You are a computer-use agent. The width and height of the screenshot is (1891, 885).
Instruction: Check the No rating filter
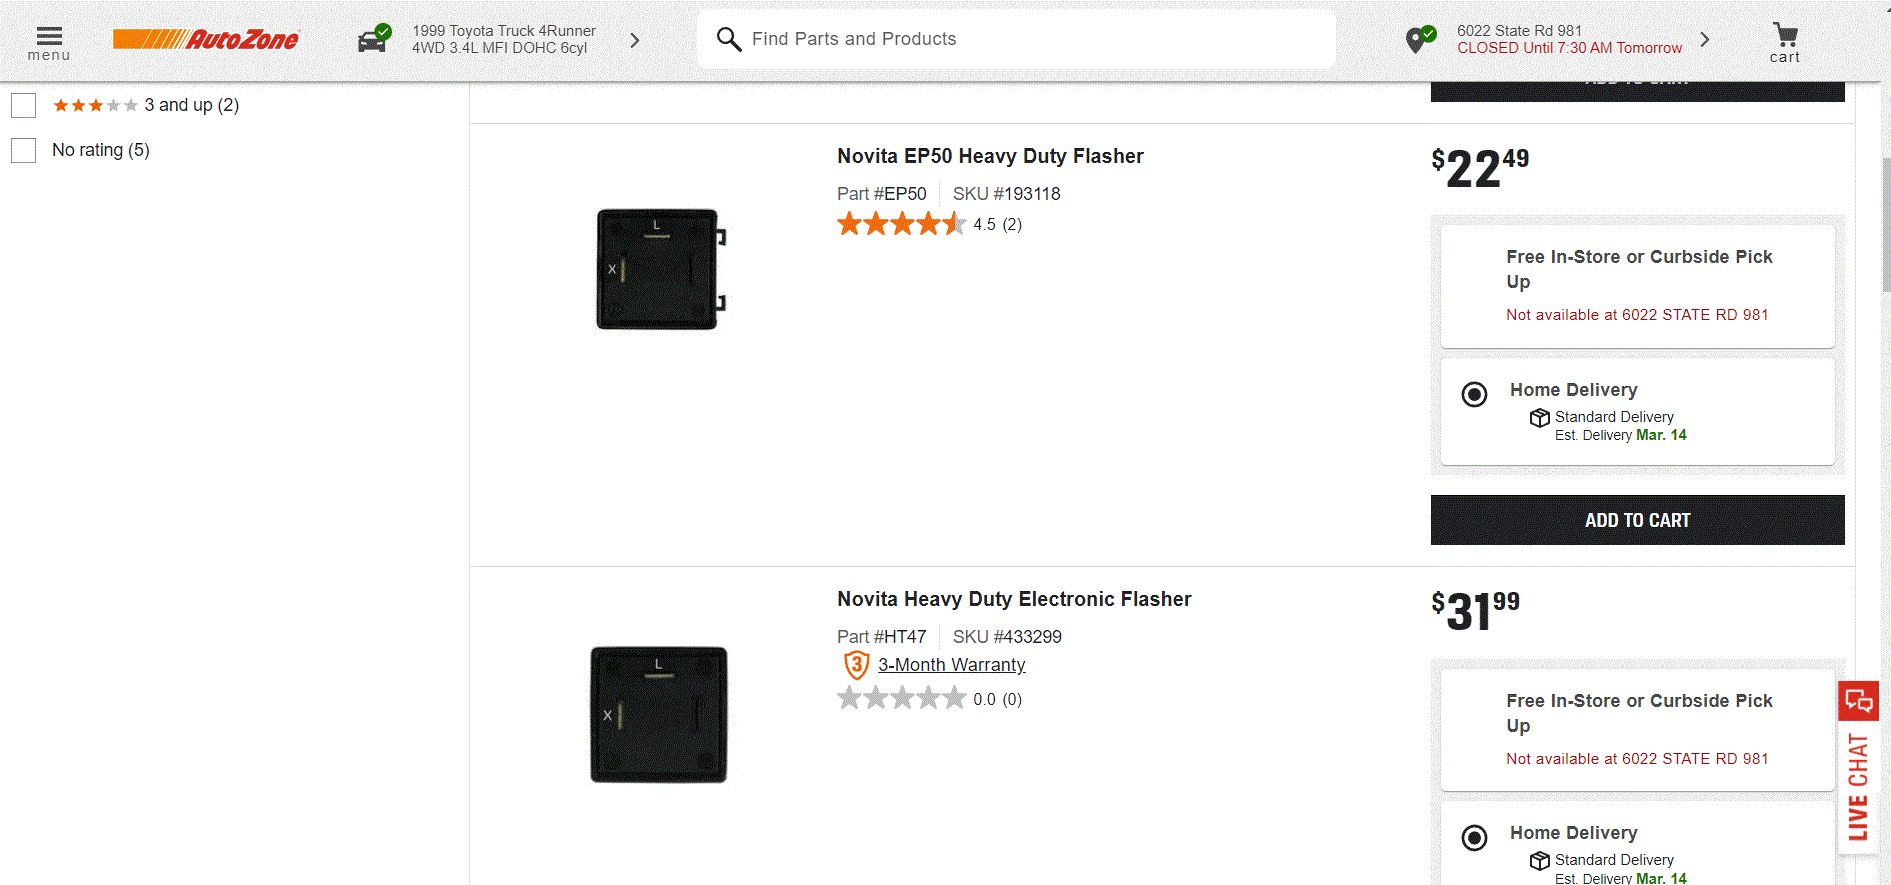point(24,150)
